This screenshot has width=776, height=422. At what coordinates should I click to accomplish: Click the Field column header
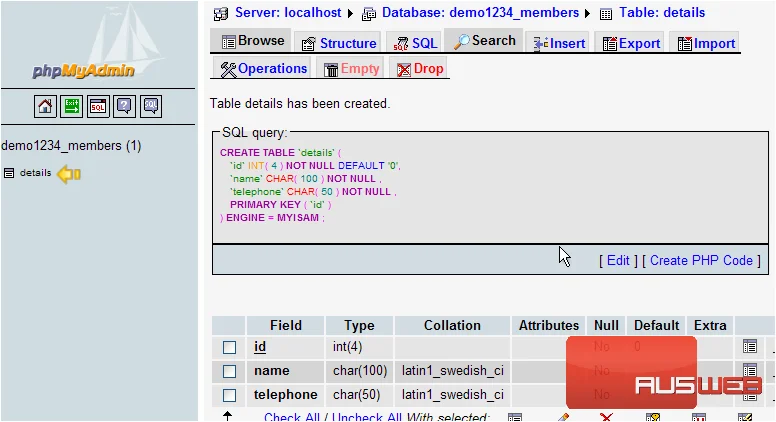tap(286, 325)
